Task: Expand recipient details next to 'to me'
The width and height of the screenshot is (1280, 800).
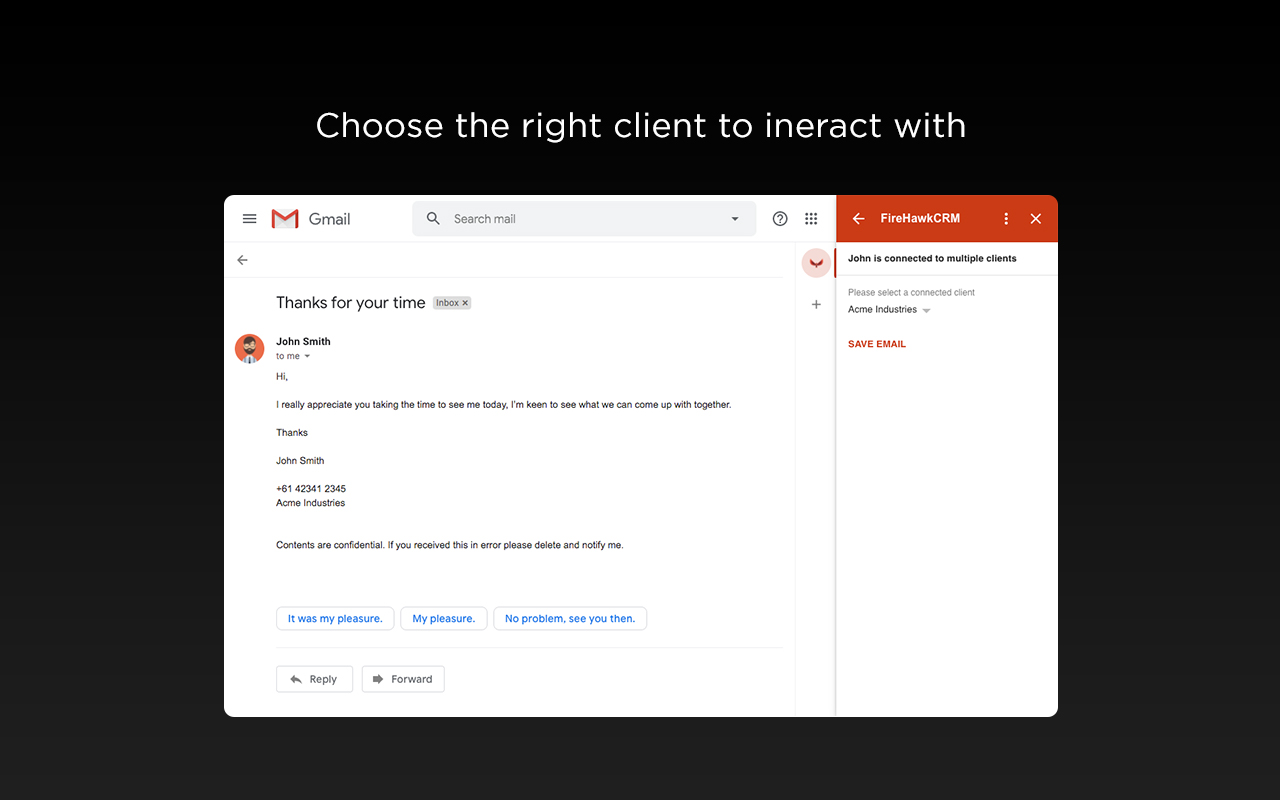Action: [307, 356]
